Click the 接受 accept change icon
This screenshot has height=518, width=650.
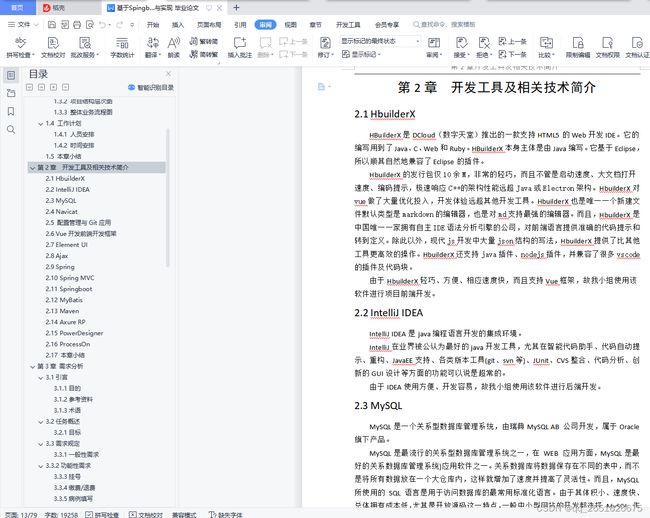pos(461,47)
